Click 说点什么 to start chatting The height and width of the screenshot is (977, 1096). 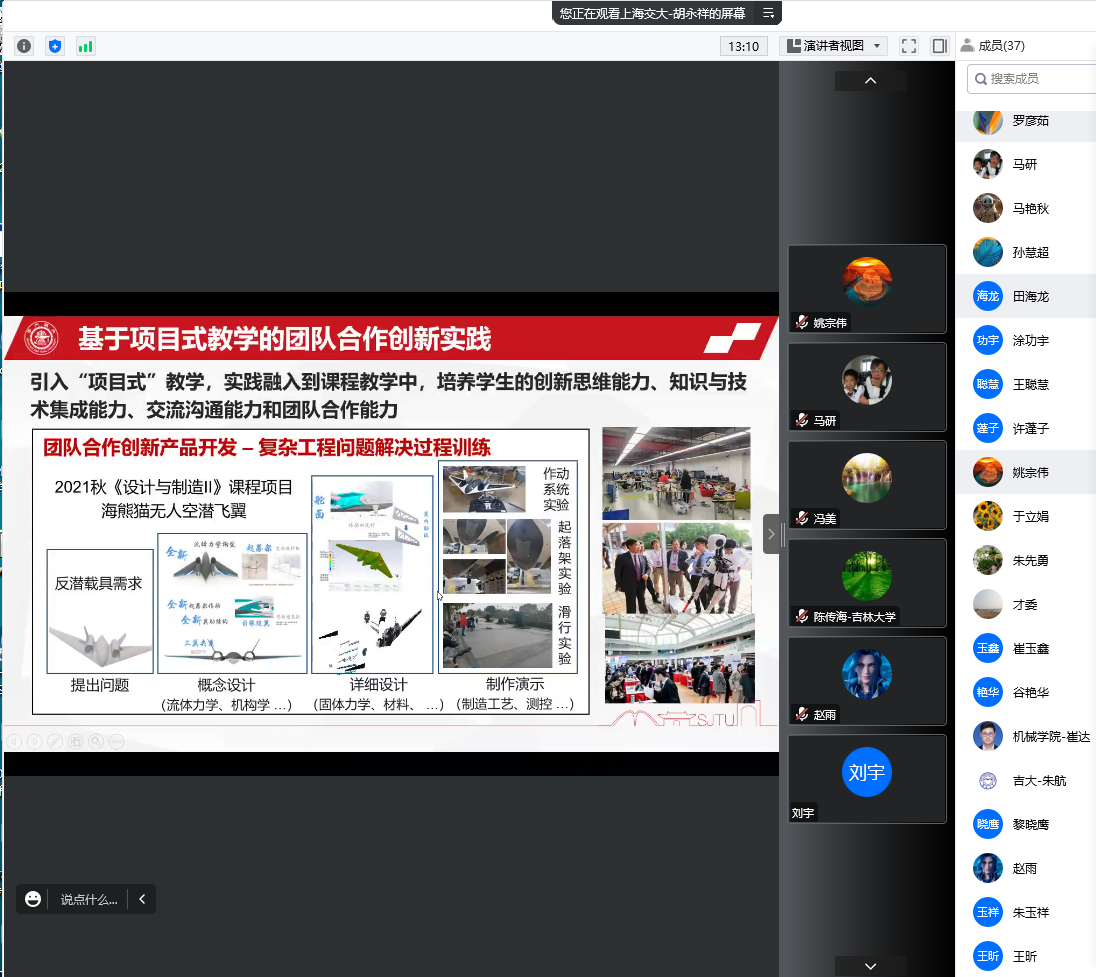click(x=88, y=899)
